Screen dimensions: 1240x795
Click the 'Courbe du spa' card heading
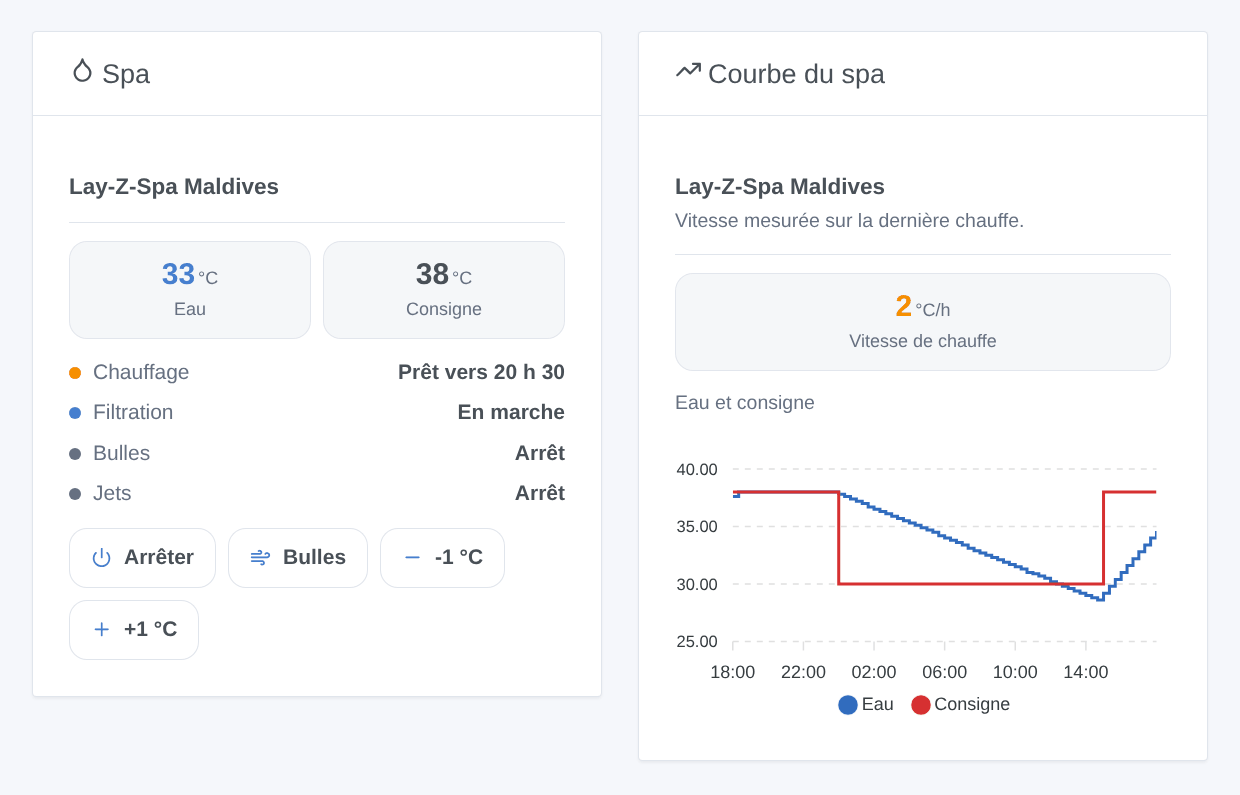click(x=796, y=74)
